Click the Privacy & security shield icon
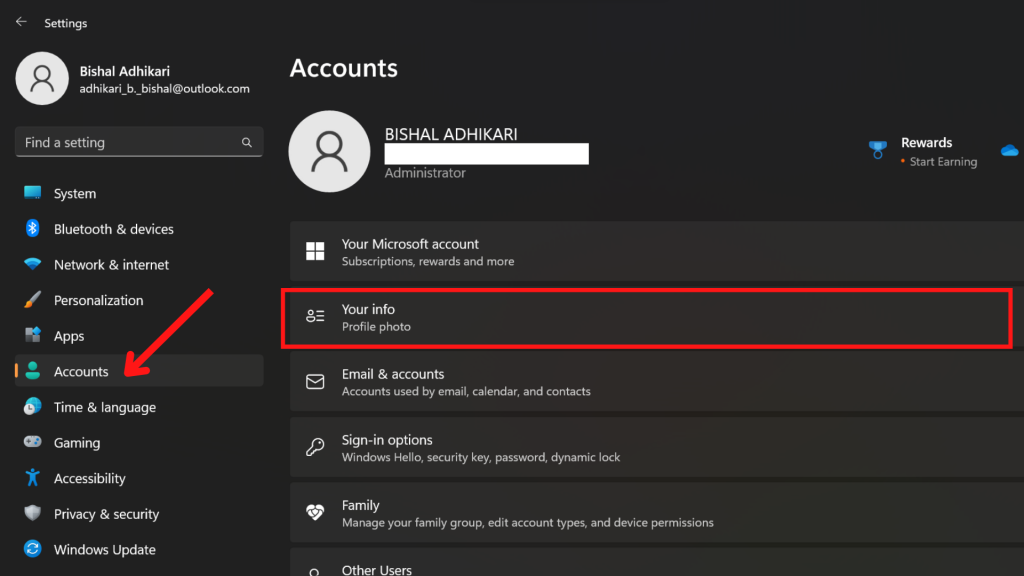 tap(32, 513)
